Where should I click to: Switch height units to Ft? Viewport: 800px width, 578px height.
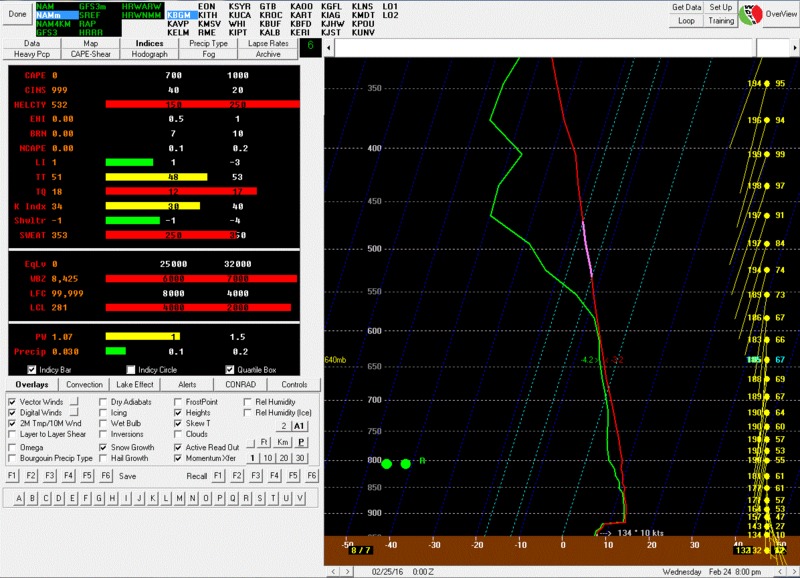[x=264, y=442]
